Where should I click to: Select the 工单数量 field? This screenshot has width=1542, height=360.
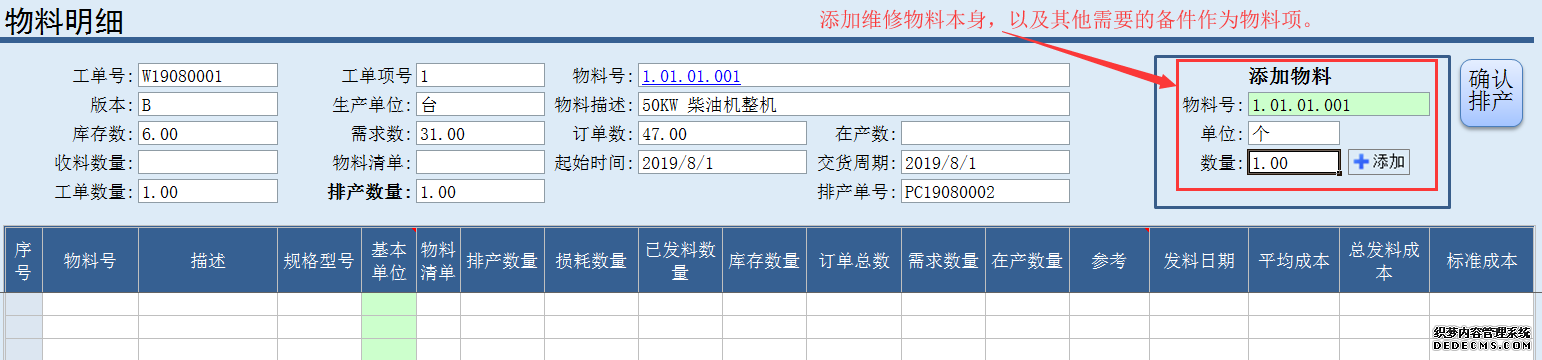(208, 191)
